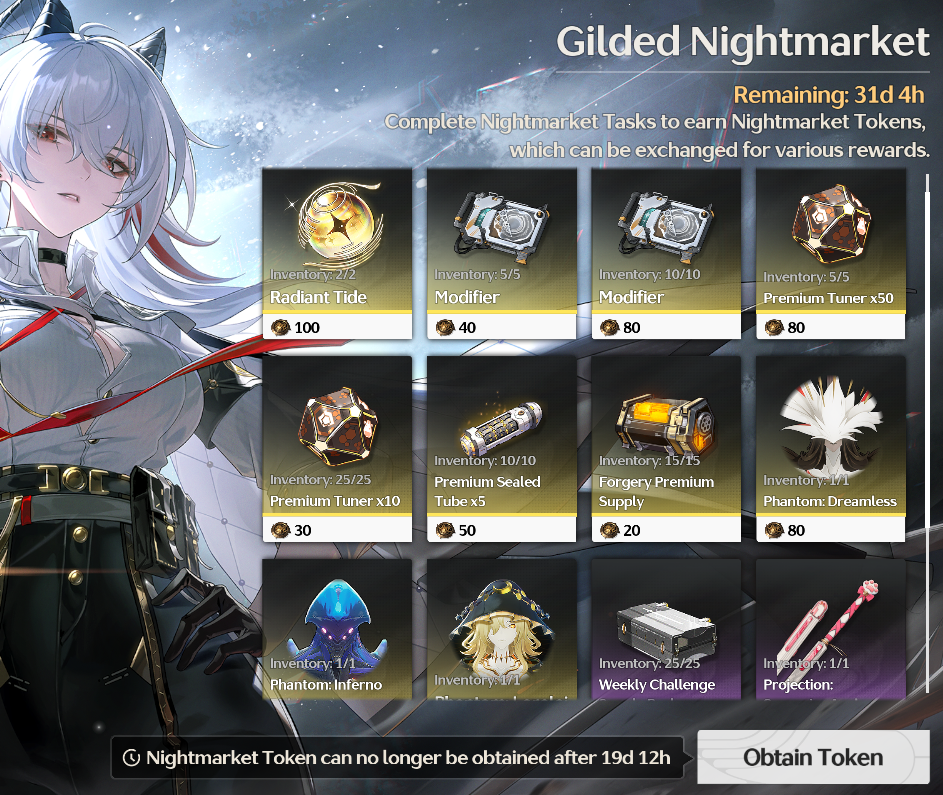Select the Premium Sealed Tube x5 item
This screenshot has width=943, height=795.
(502, 449)
